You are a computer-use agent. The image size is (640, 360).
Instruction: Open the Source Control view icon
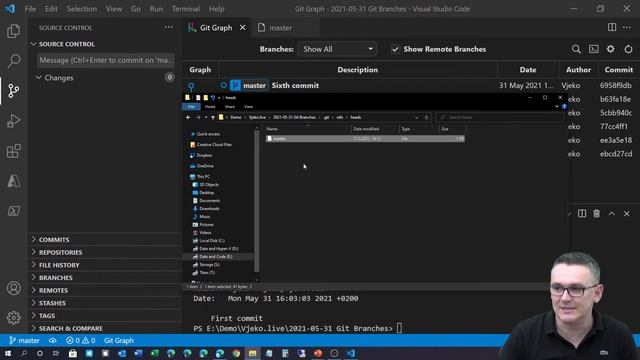13,91
